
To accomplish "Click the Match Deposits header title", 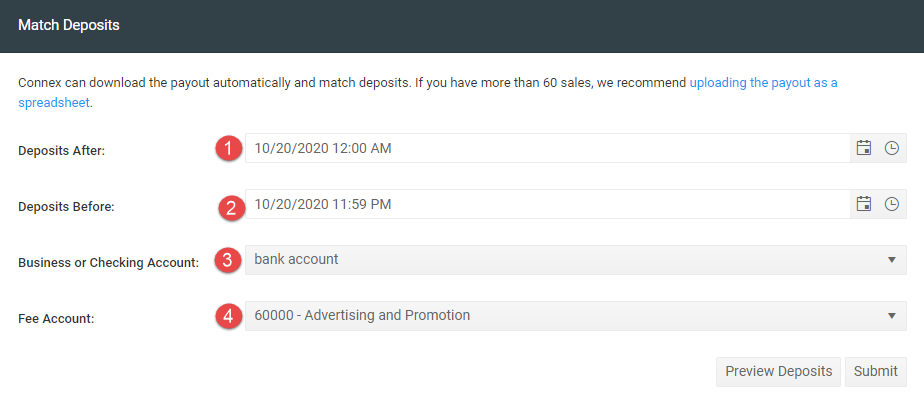I will click(69, 25).
